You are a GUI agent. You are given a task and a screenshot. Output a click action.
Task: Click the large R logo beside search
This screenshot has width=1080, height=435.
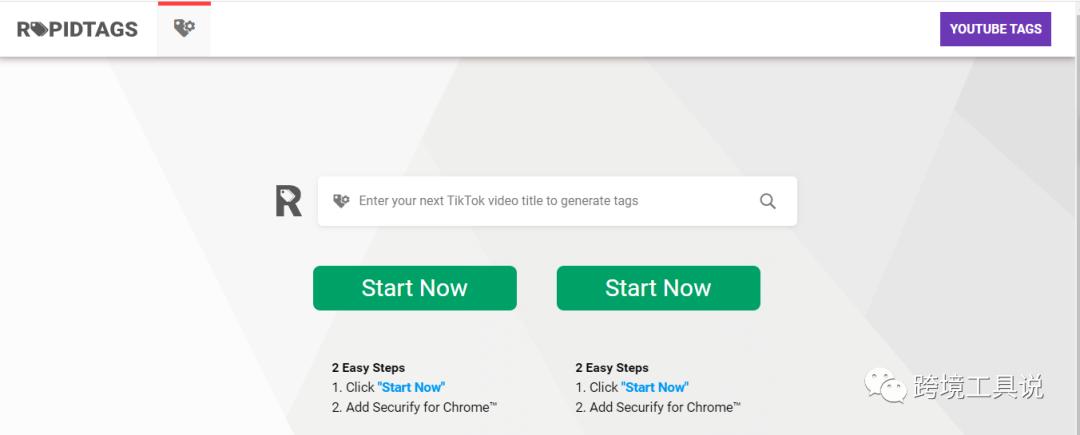click(289, 201)
